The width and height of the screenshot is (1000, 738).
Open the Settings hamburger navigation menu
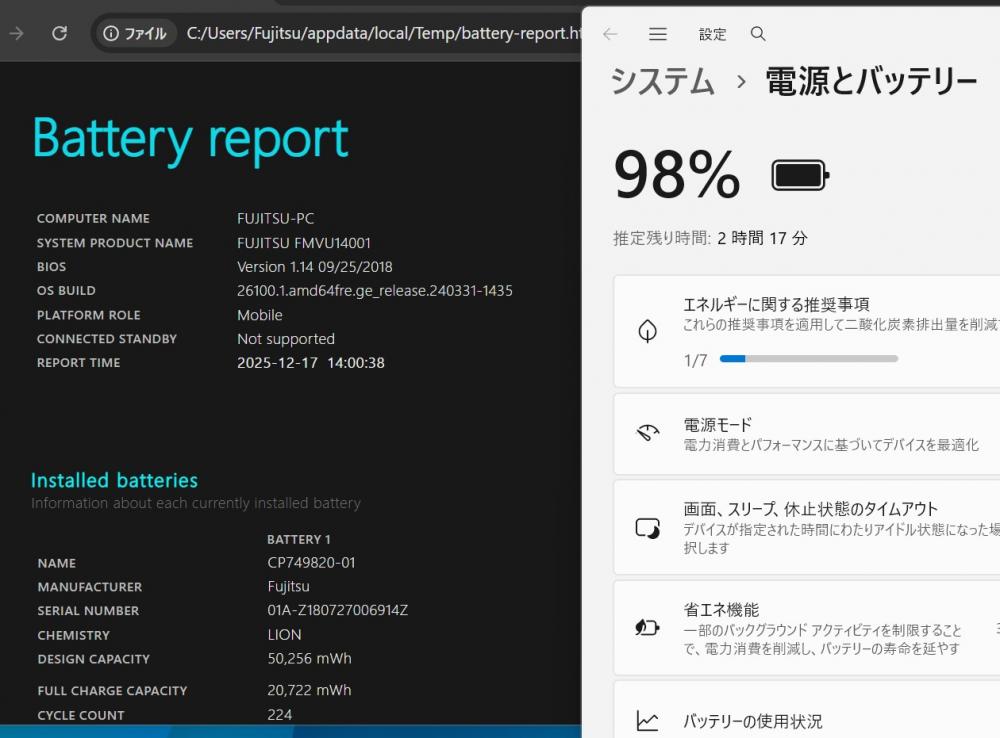658,34
